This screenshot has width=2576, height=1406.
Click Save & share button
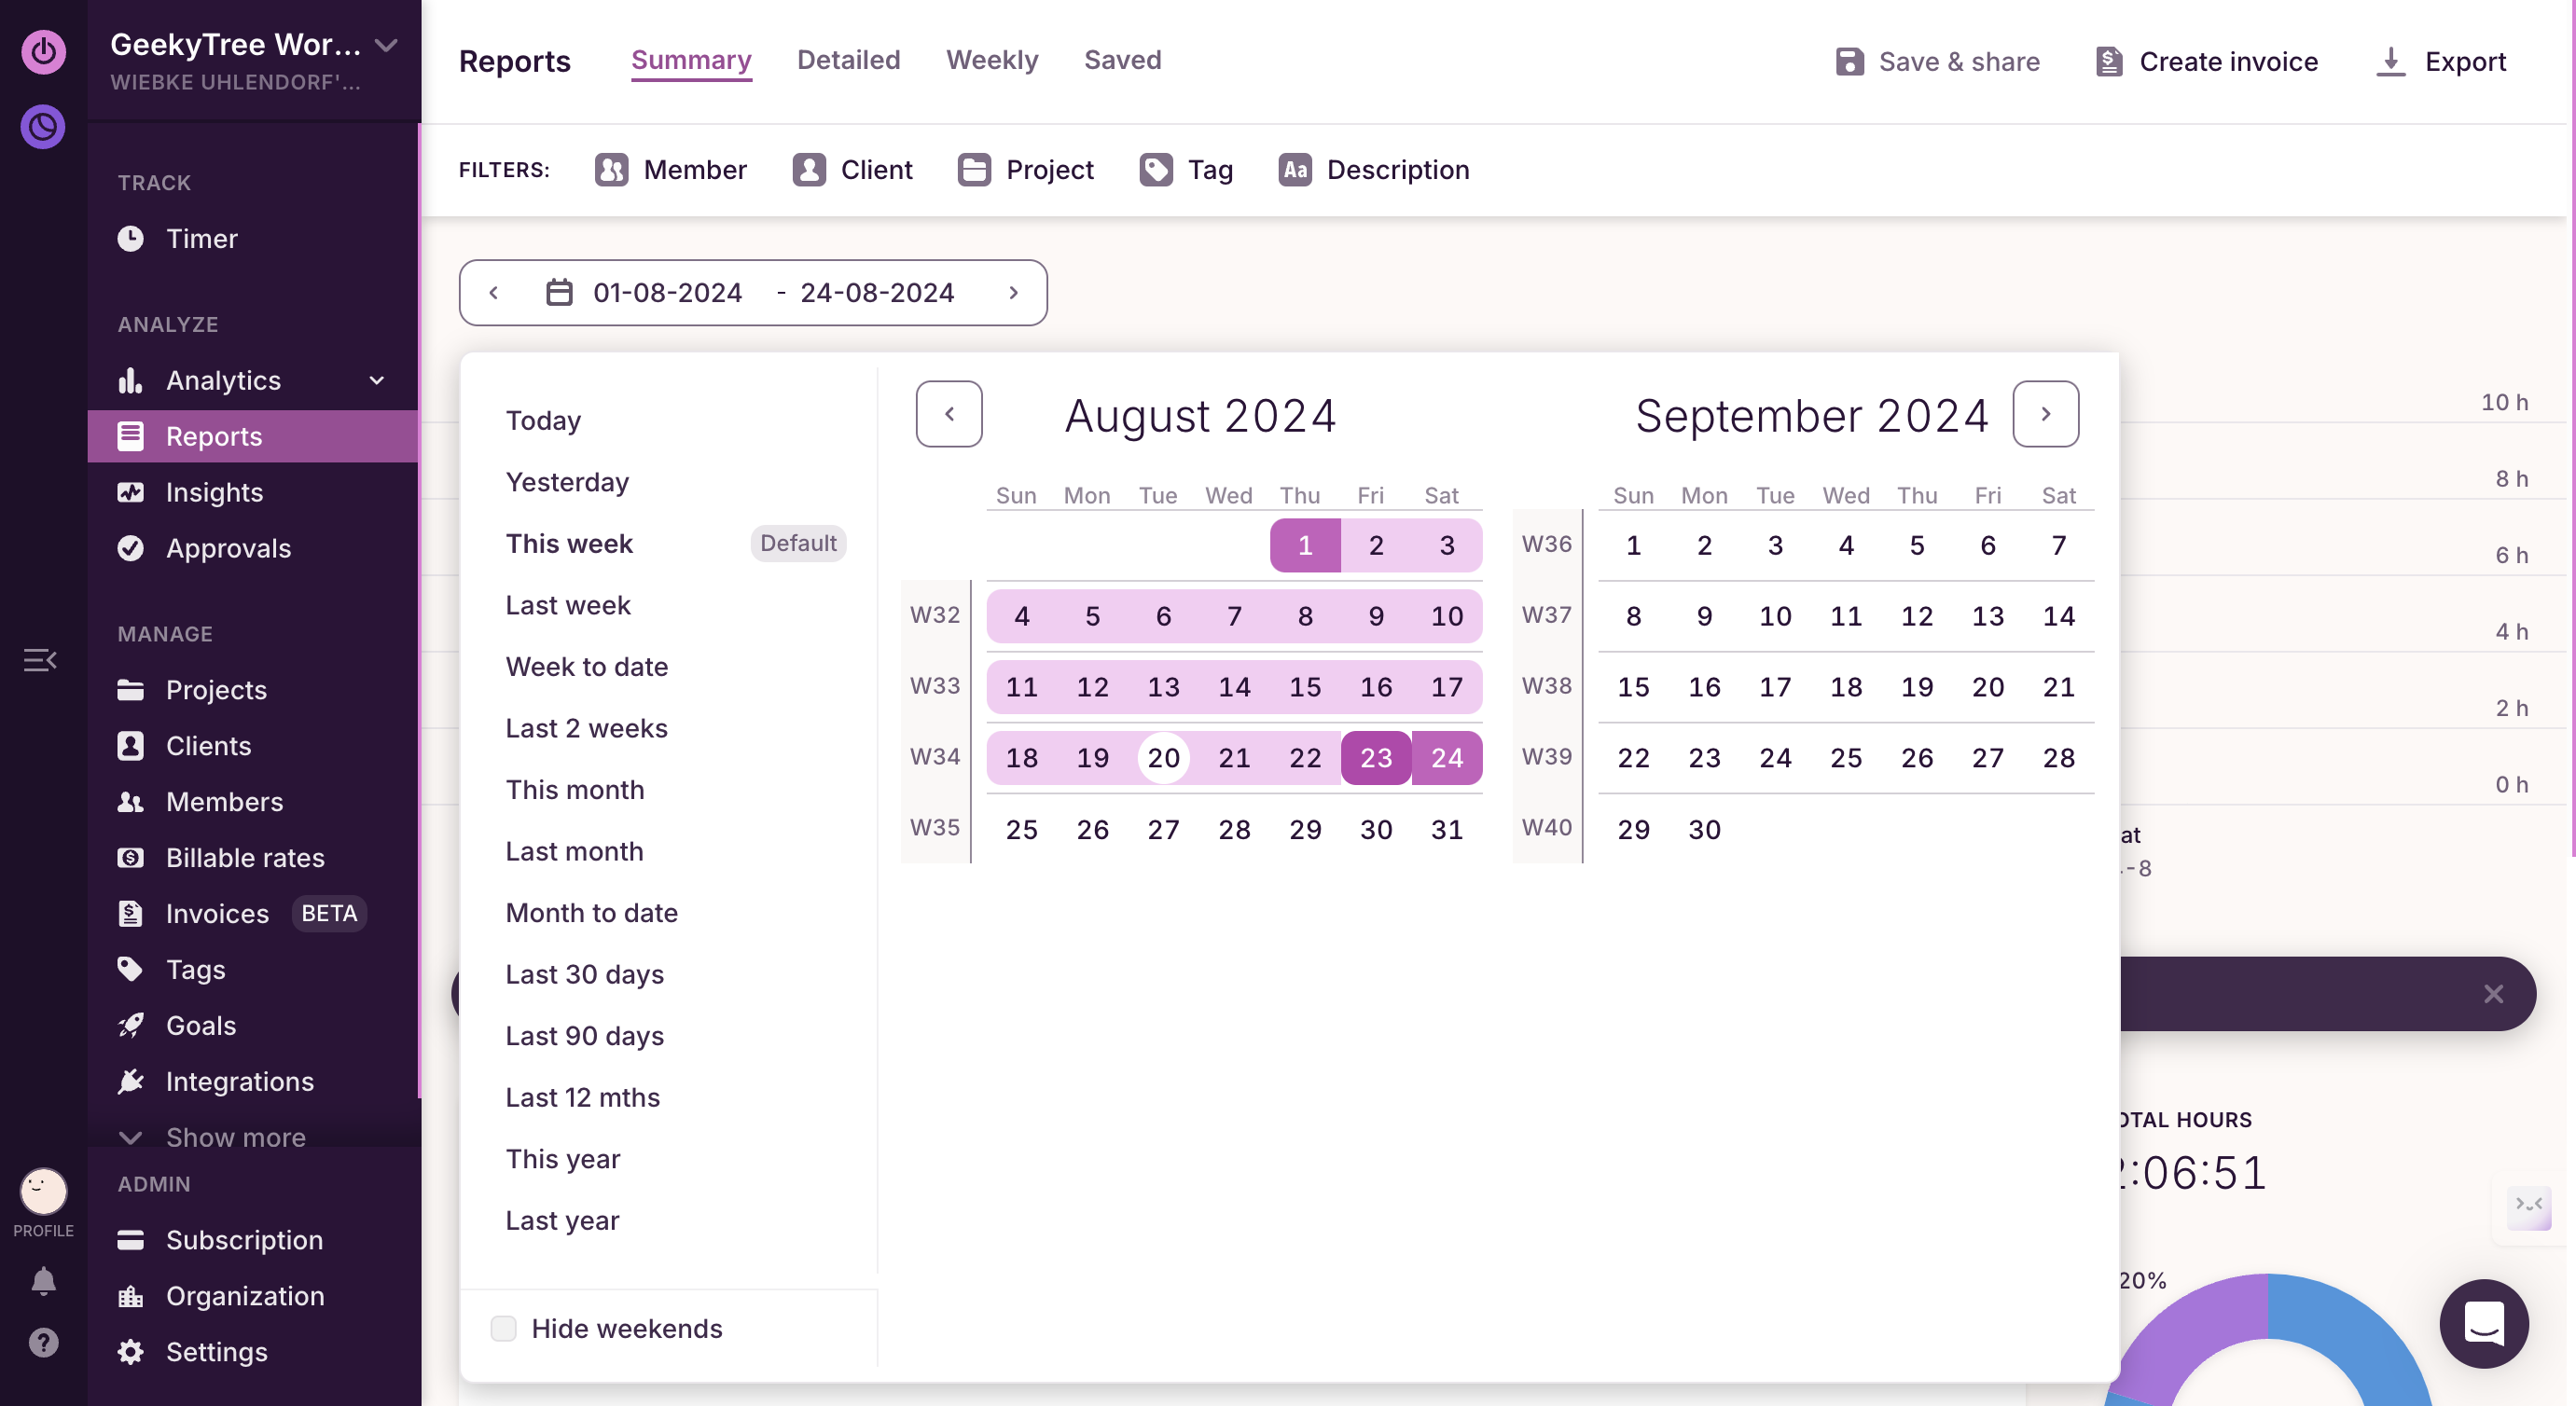pos(1937,61)
